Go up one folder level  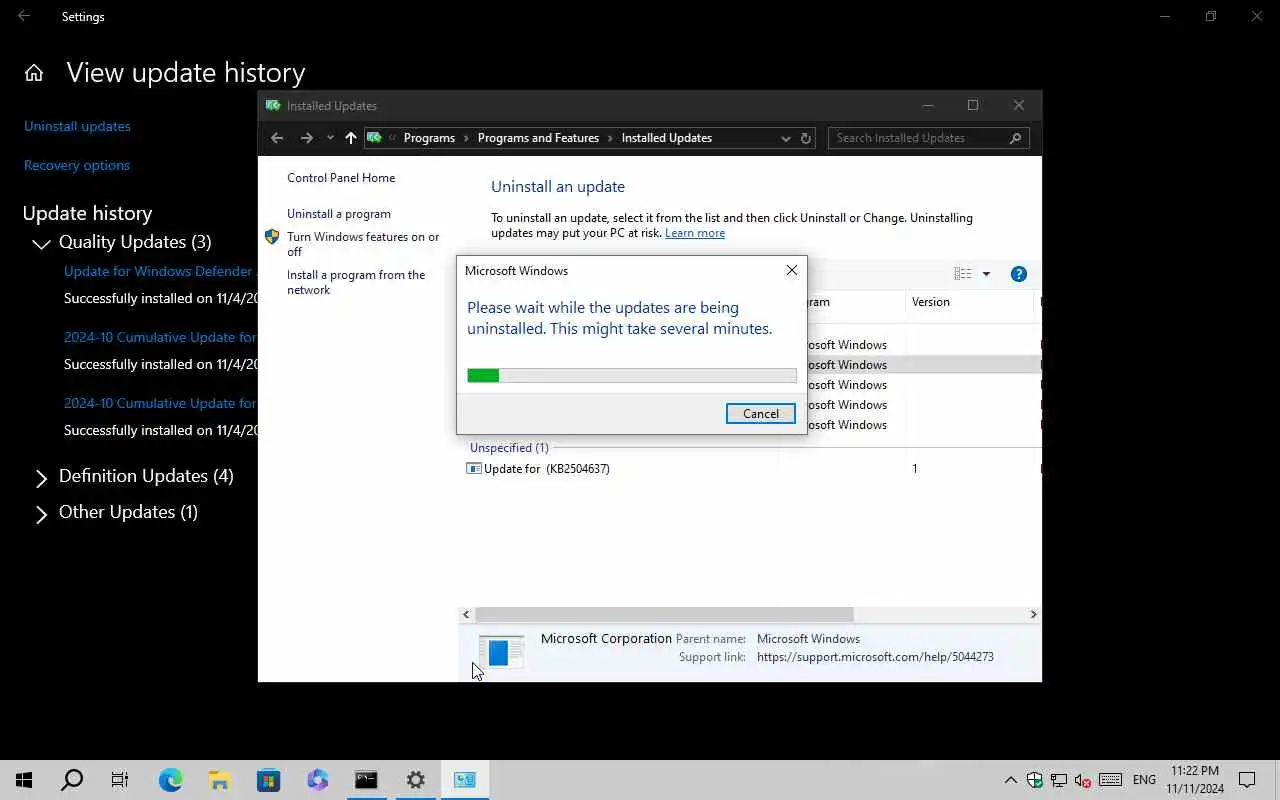point(350,138)
